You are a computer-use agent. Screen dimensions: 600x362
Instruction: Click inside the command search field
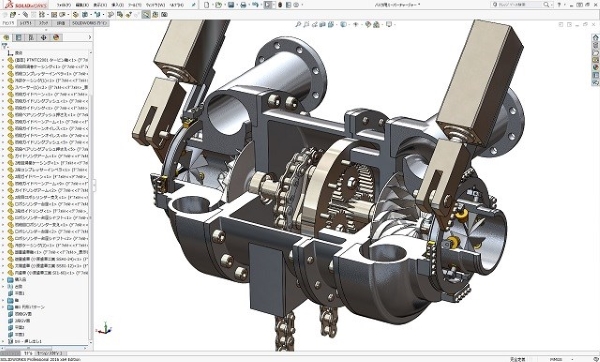(x=519, y=5)
